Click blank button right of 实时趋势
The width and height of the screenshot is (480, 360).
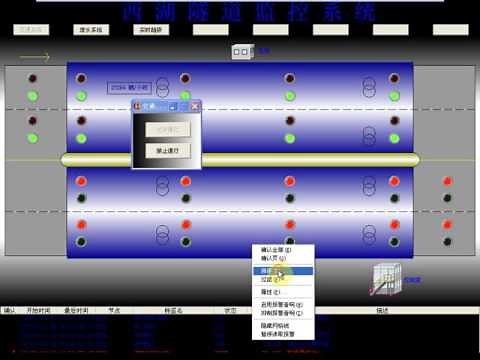211,30
